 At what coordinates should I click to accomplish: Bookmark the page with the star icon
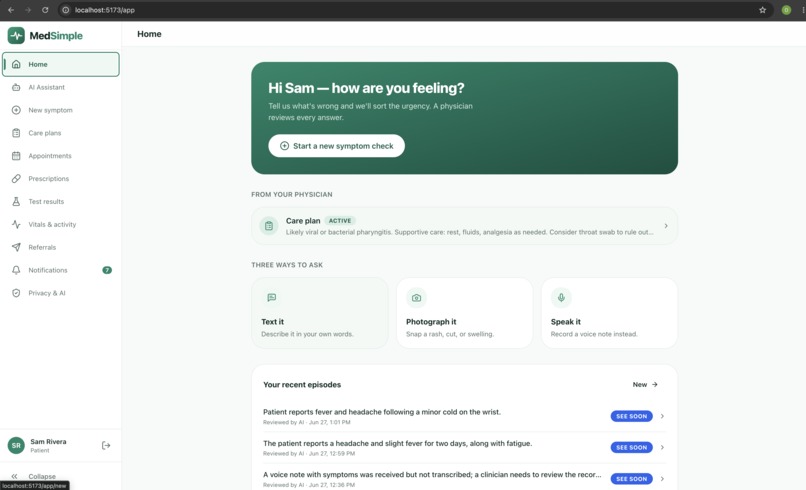coord(762,10)
